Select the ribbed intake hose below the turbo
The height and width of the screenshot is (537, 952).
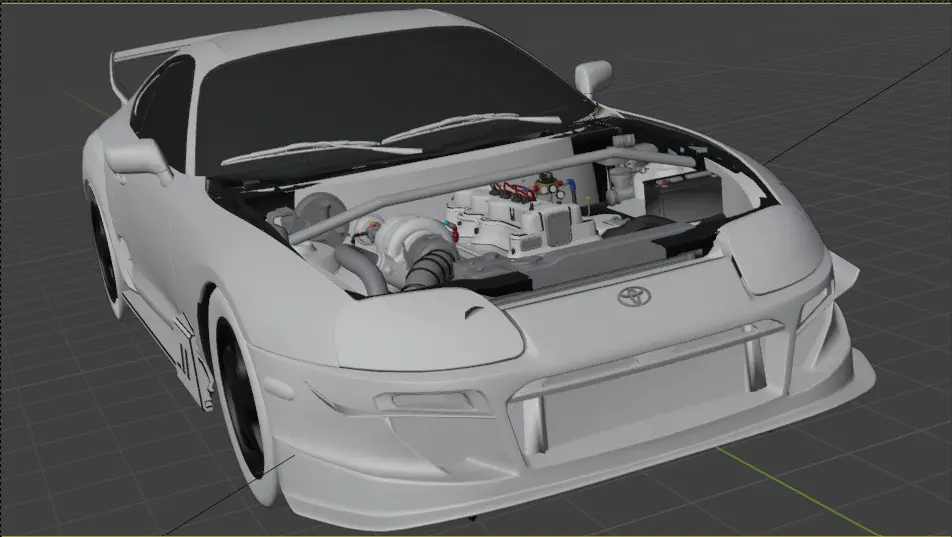(430, 270)
